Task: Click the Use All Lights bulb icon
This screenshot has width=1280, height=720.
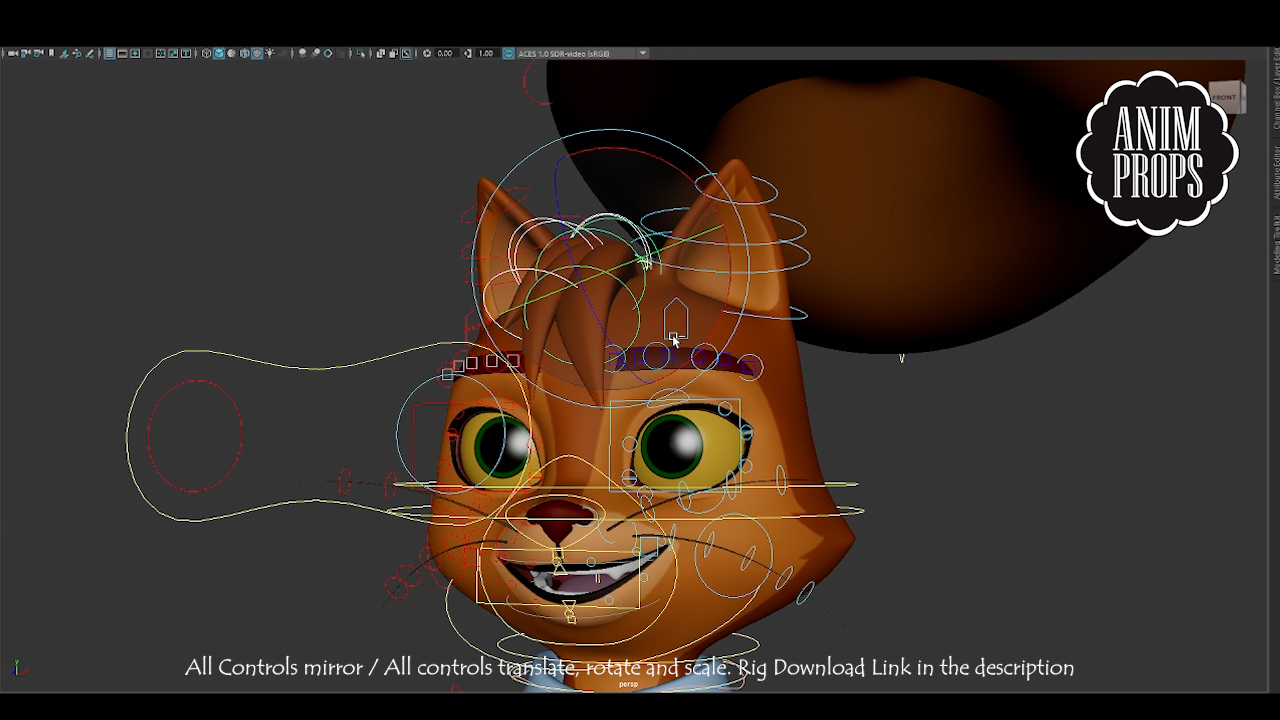Action: click(x=270, y=53)
